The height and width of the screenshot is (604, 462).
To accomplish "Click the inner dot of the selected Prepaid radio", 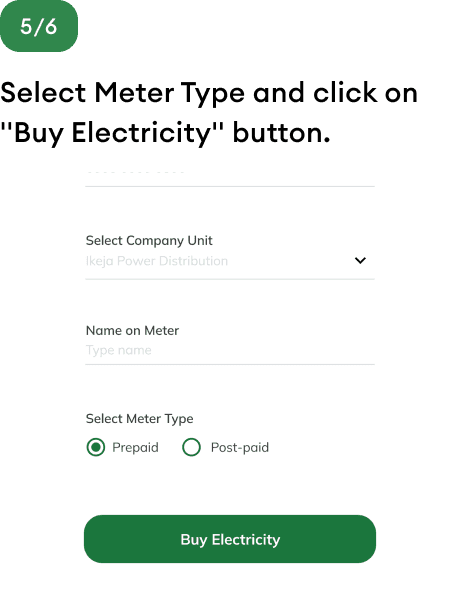I will coord(96,447).
